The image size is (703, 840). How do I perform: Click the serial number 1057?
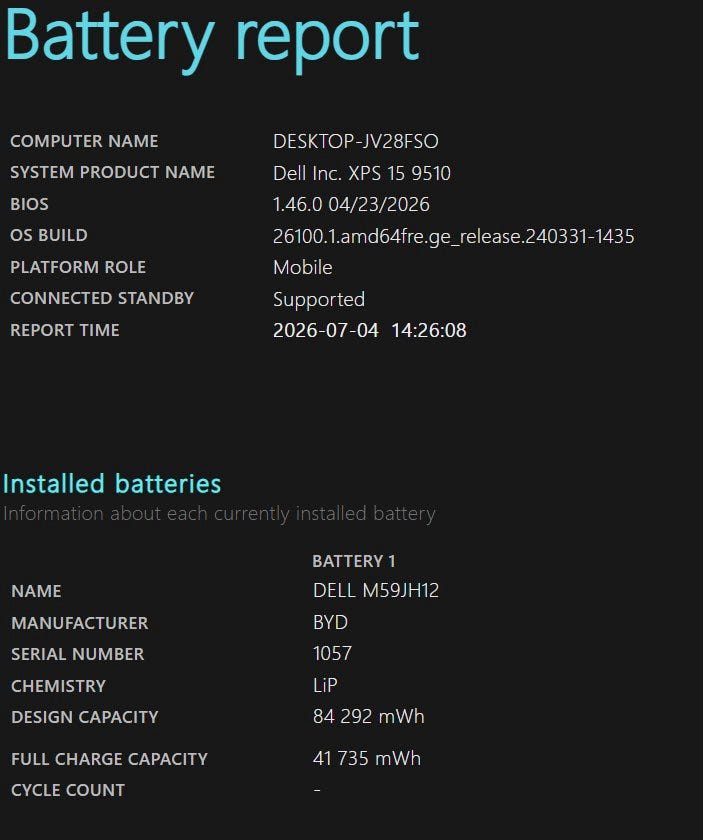click(332, 653)
